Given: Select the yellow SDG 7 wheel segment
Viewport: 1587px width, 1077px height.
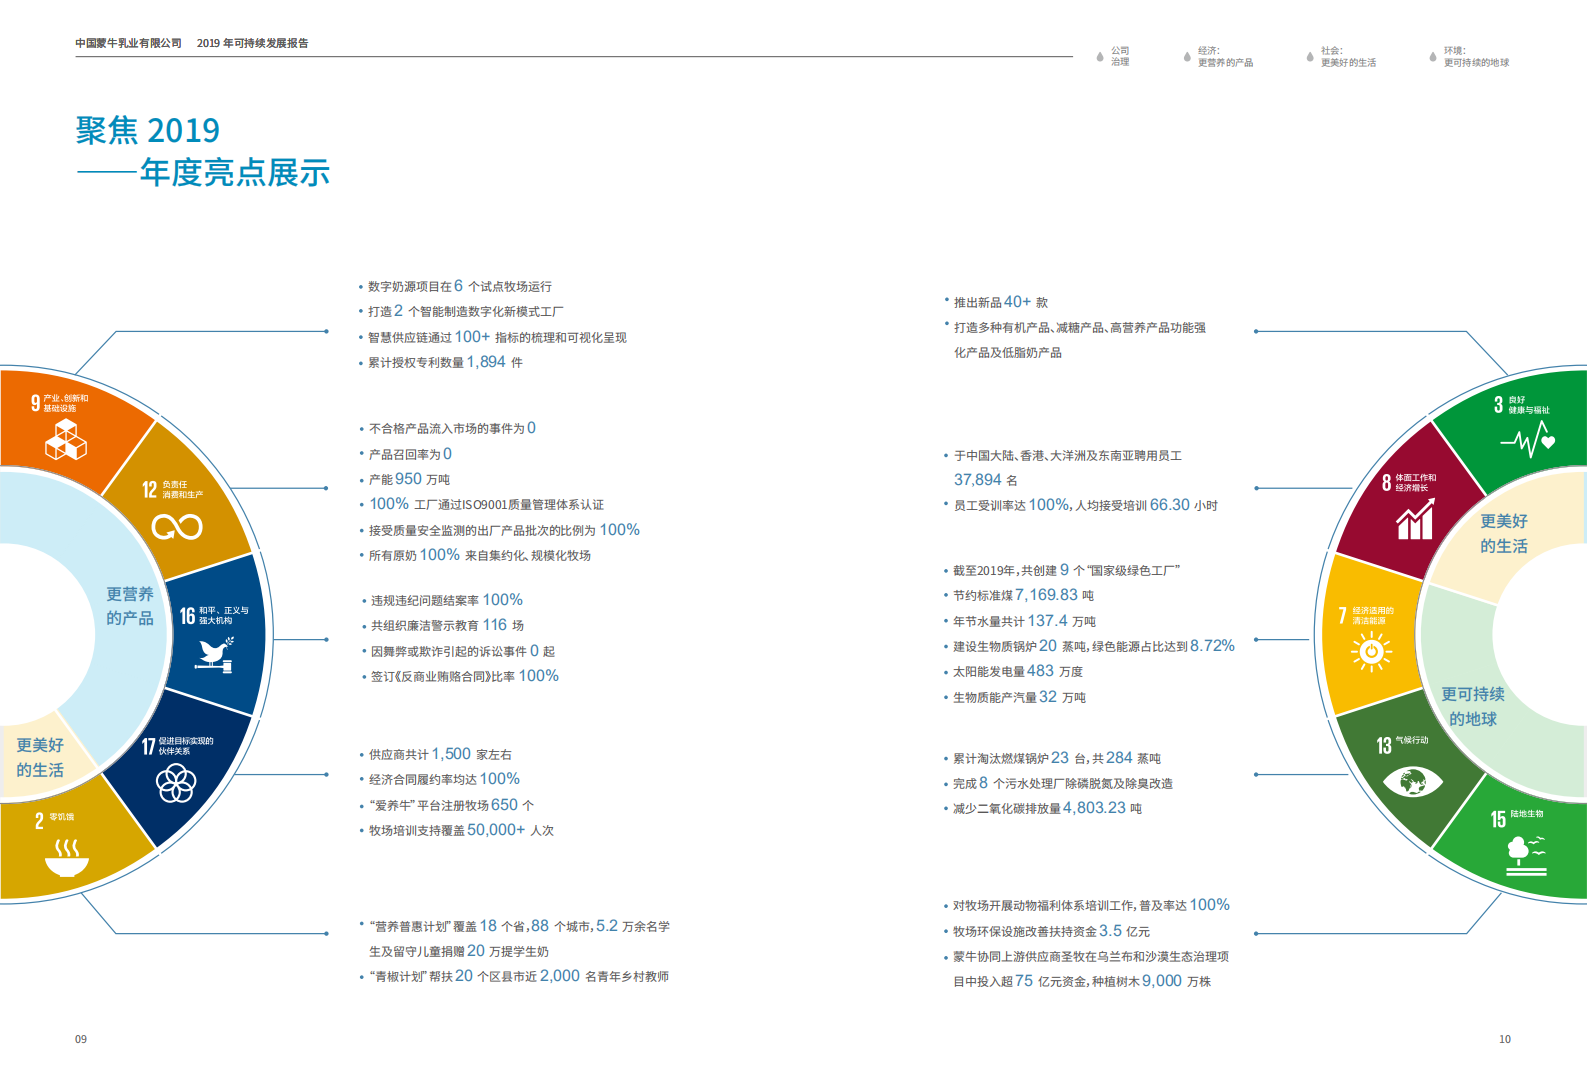Looking at the screenshot, I should 1369,635.
